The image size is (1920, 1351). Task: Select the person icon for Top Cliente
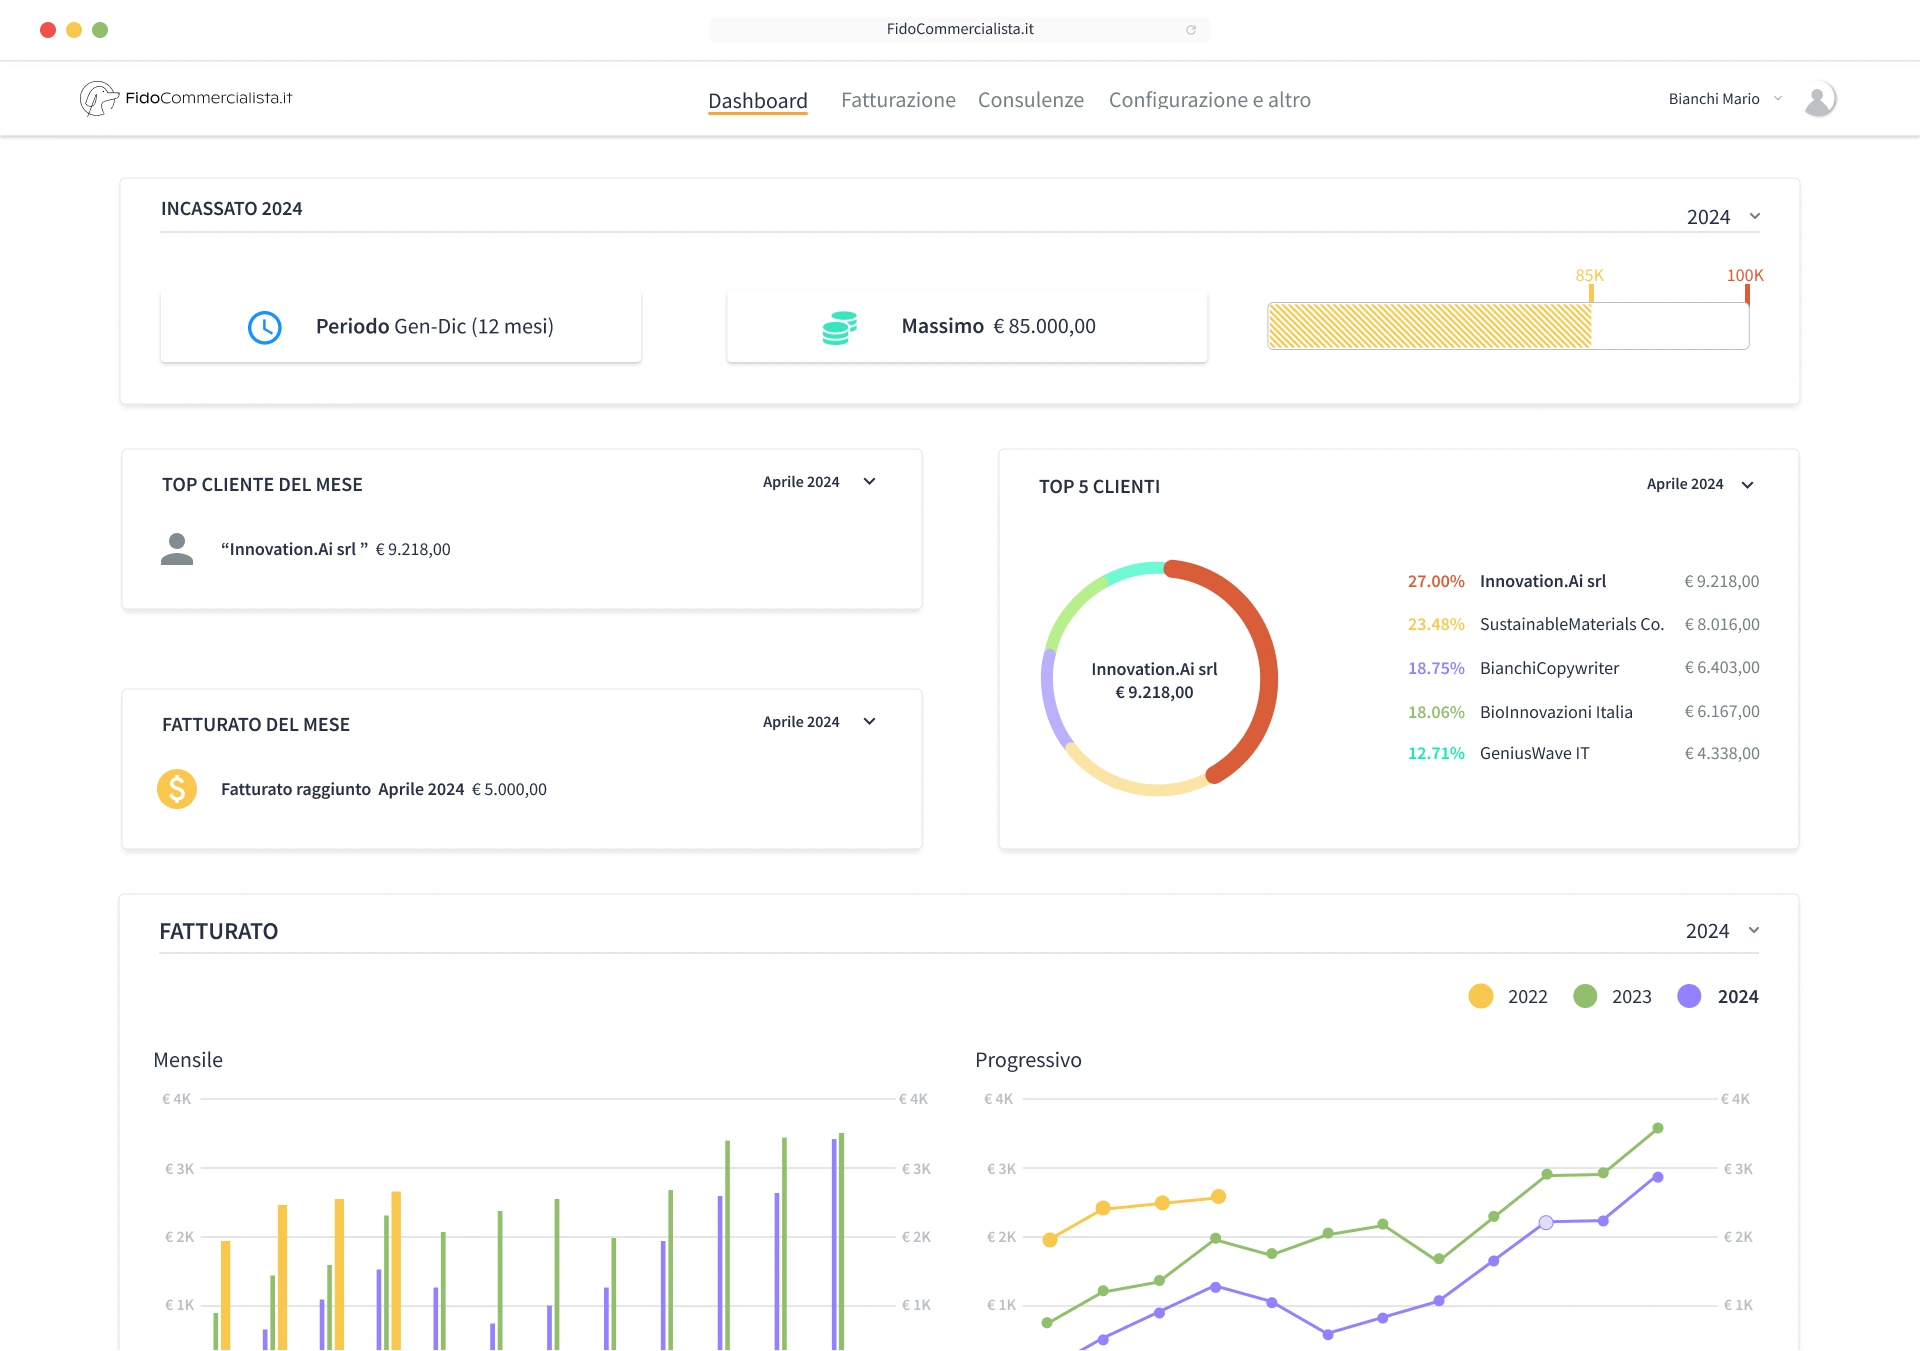[177, 548]
